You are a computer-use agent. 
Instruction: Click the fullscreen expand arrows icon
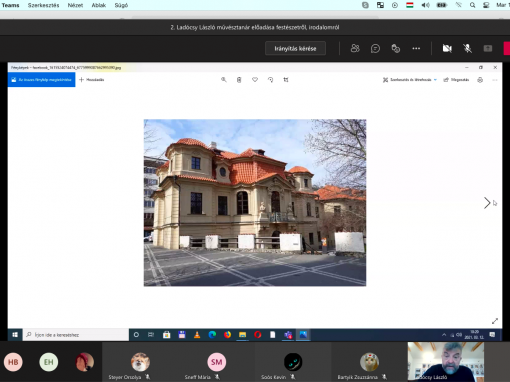click(x=495, y=321)
